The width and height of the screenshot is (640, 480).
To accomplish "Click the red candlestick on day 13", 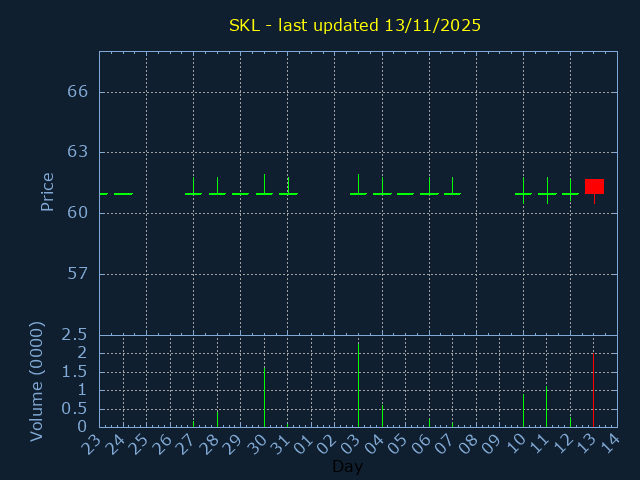I will (x=594, y=186).
